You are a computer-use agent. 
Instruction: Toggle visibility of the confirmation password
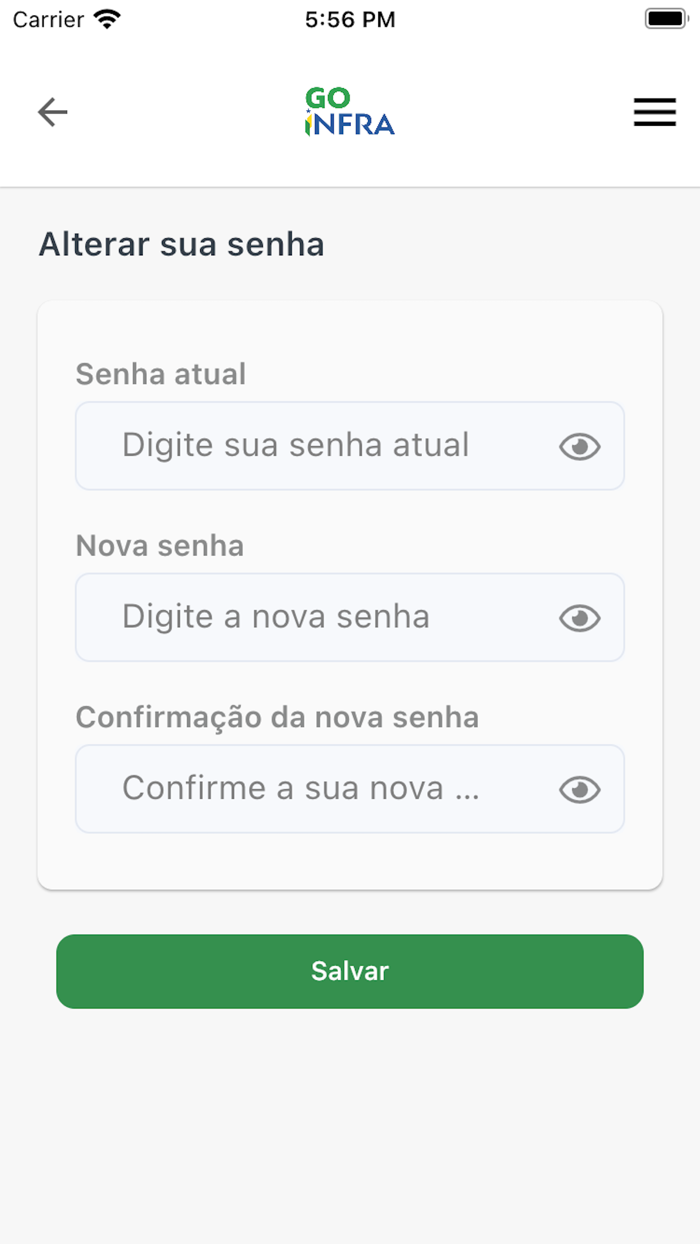pos(580,789)
